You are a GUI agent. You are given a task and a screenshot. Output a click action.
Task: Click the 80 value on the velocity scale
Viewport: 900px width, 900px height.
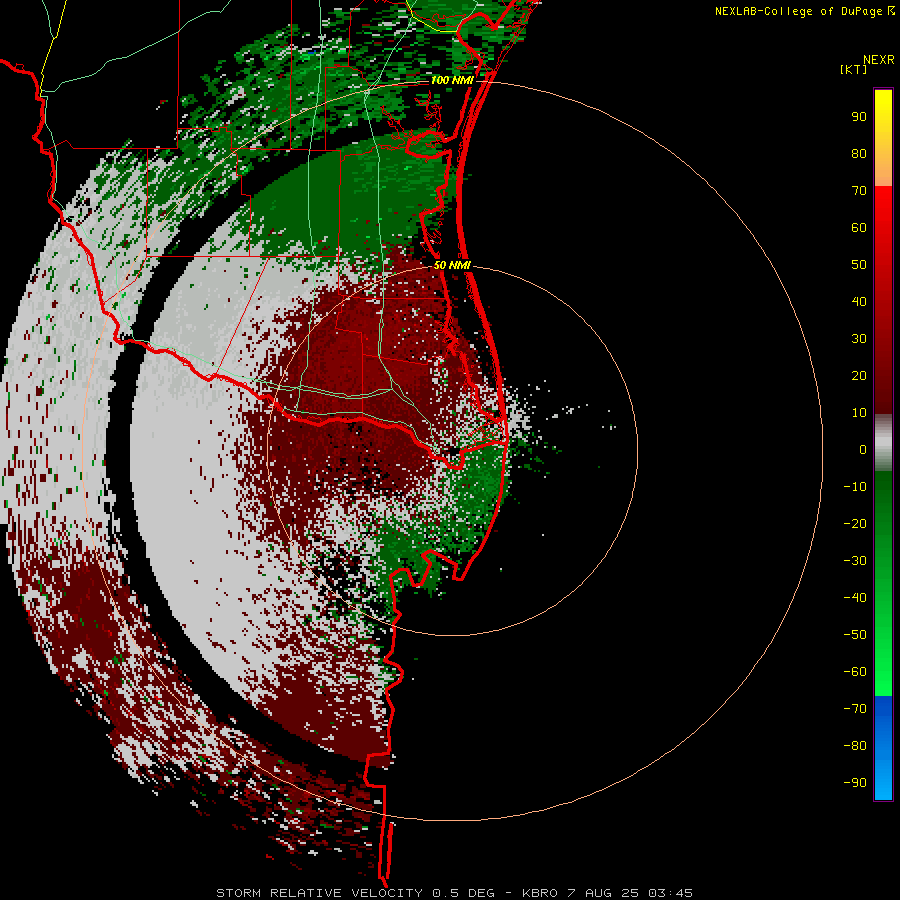coord(859,154)
